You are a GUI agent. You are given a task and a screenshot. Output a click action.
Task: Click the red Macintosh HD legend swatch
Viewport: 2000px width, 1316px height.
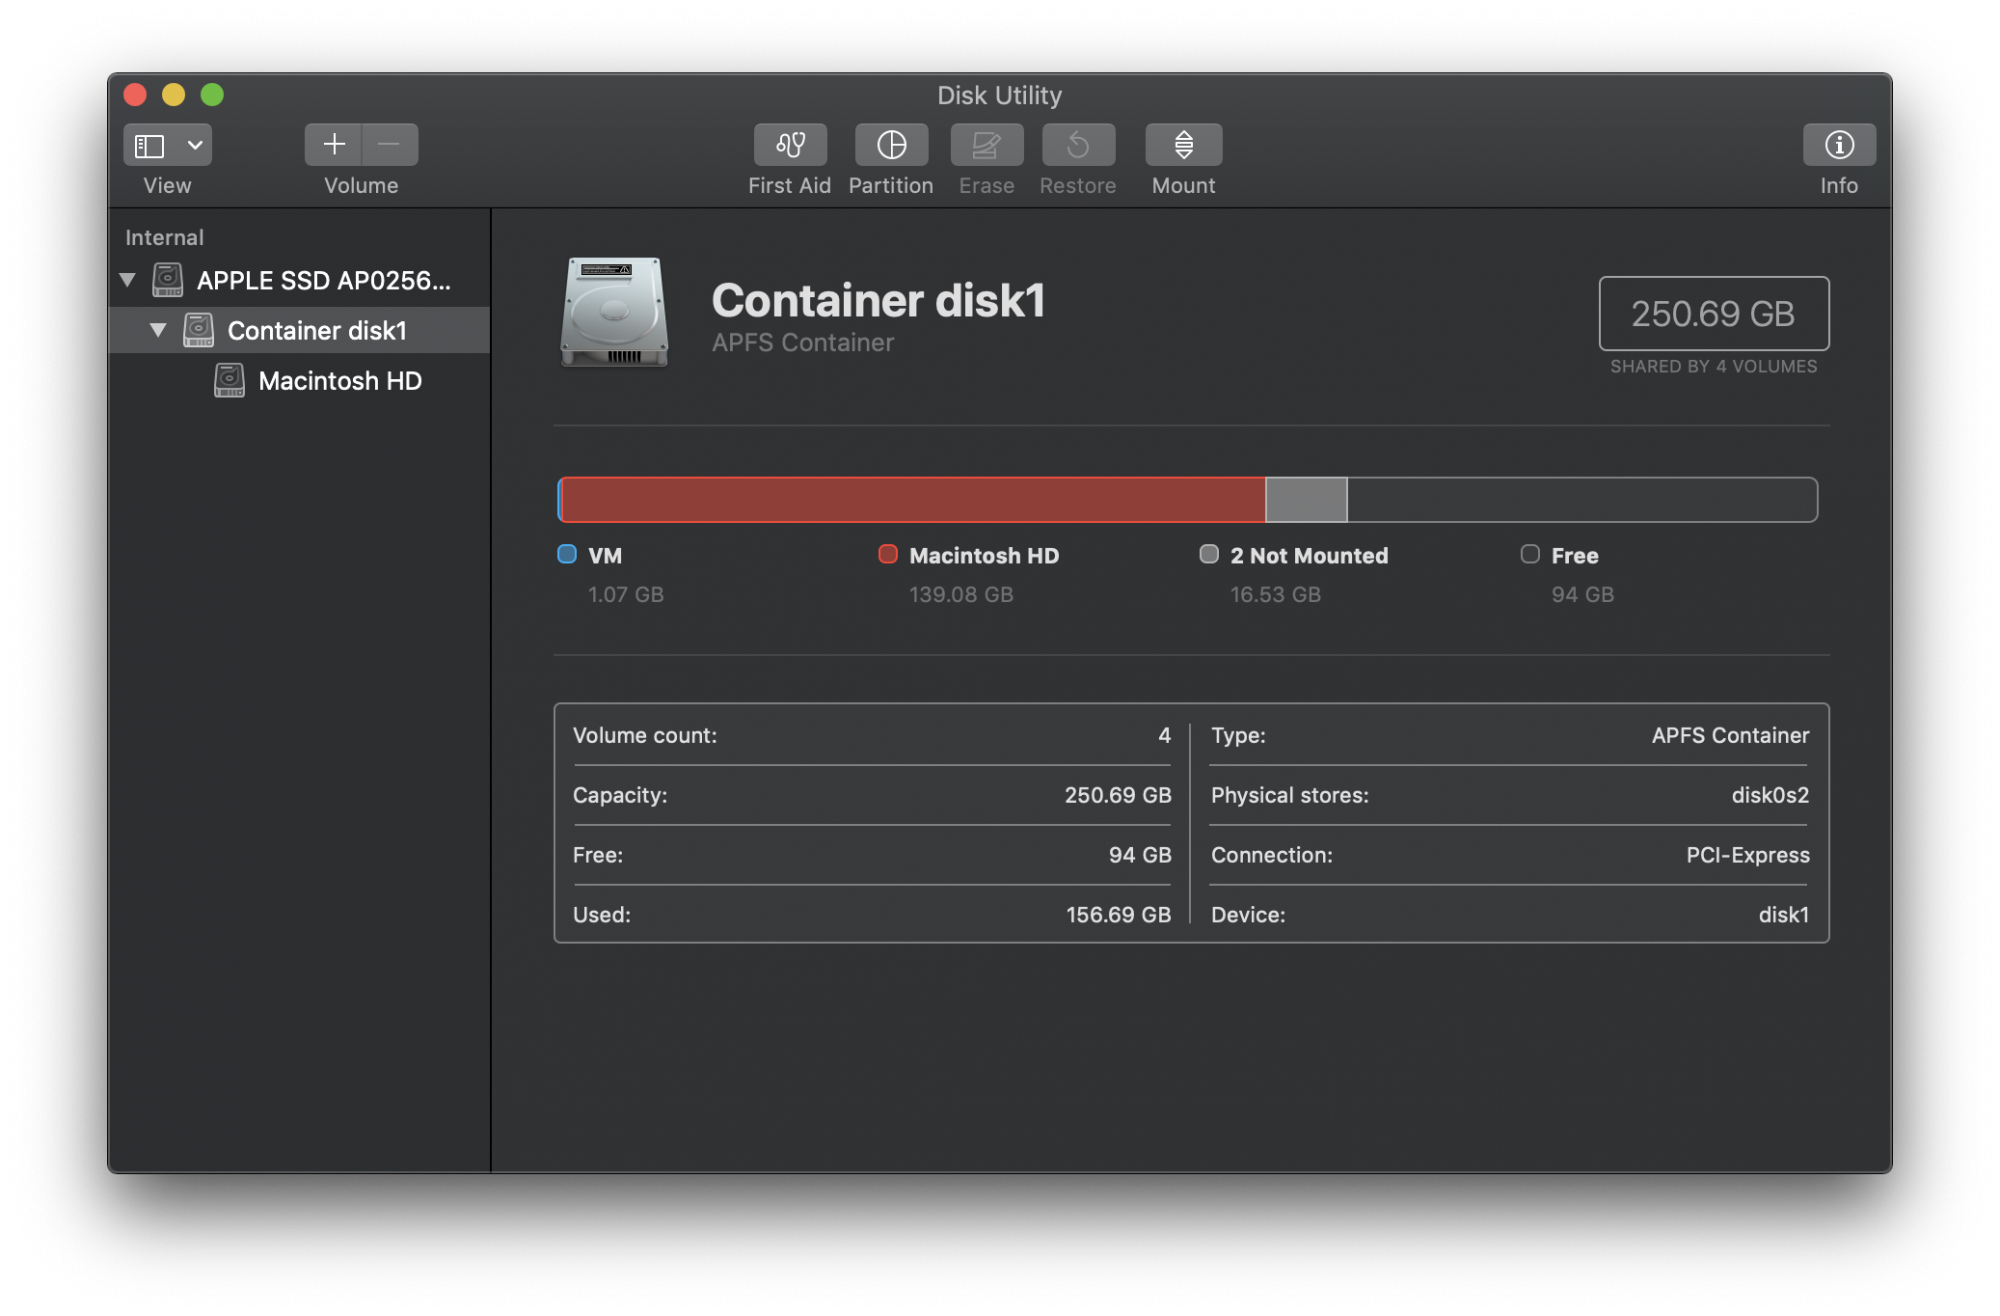(x=887, y=554)
